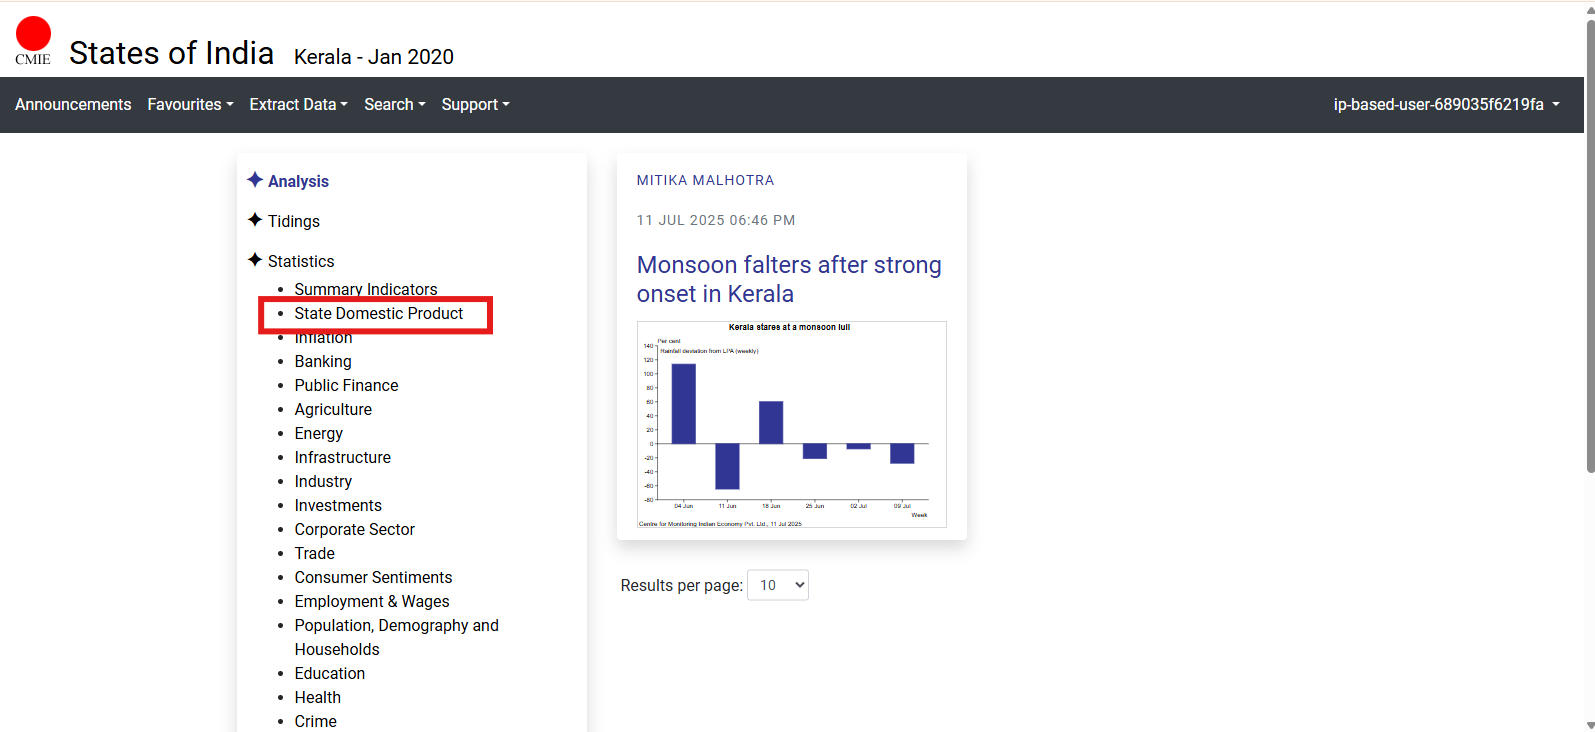
Task: Open Consumer Sentiments statistics
Action: click(x=373, y=577)
